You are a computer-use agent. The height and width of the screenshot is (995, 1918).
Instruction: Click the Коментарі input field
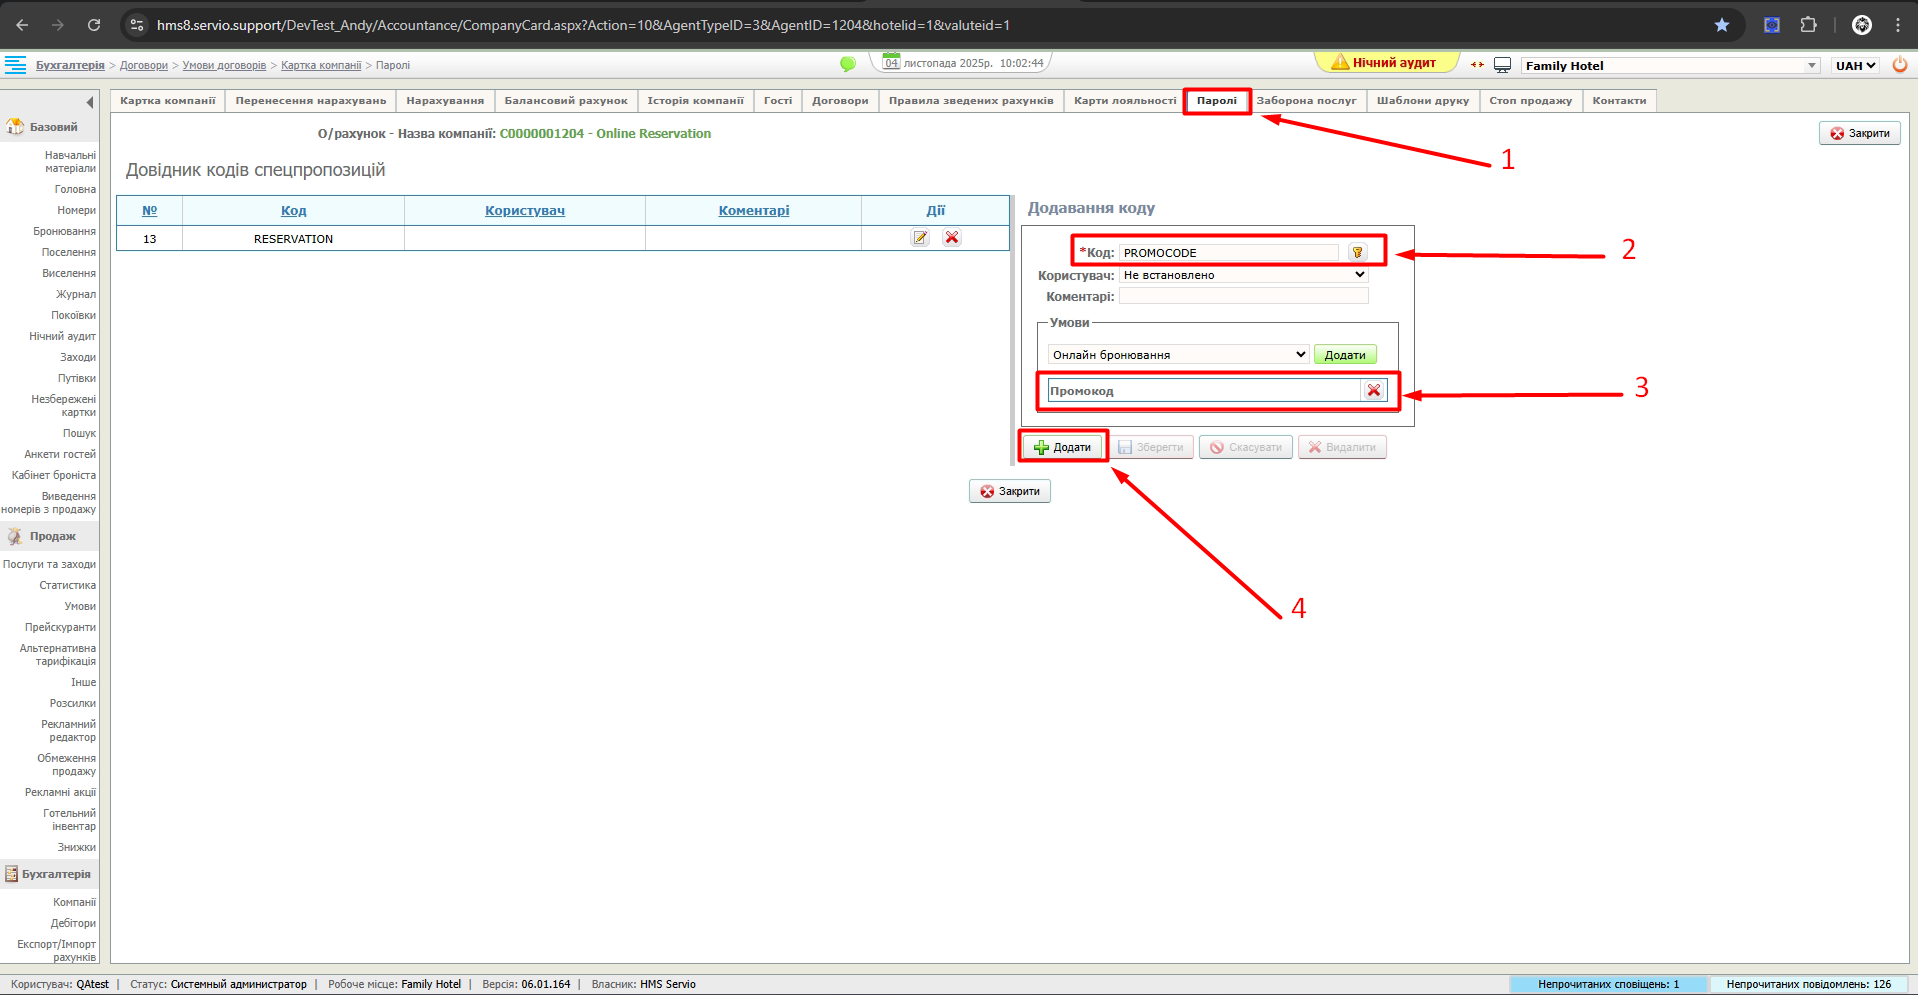[1242, 297]
